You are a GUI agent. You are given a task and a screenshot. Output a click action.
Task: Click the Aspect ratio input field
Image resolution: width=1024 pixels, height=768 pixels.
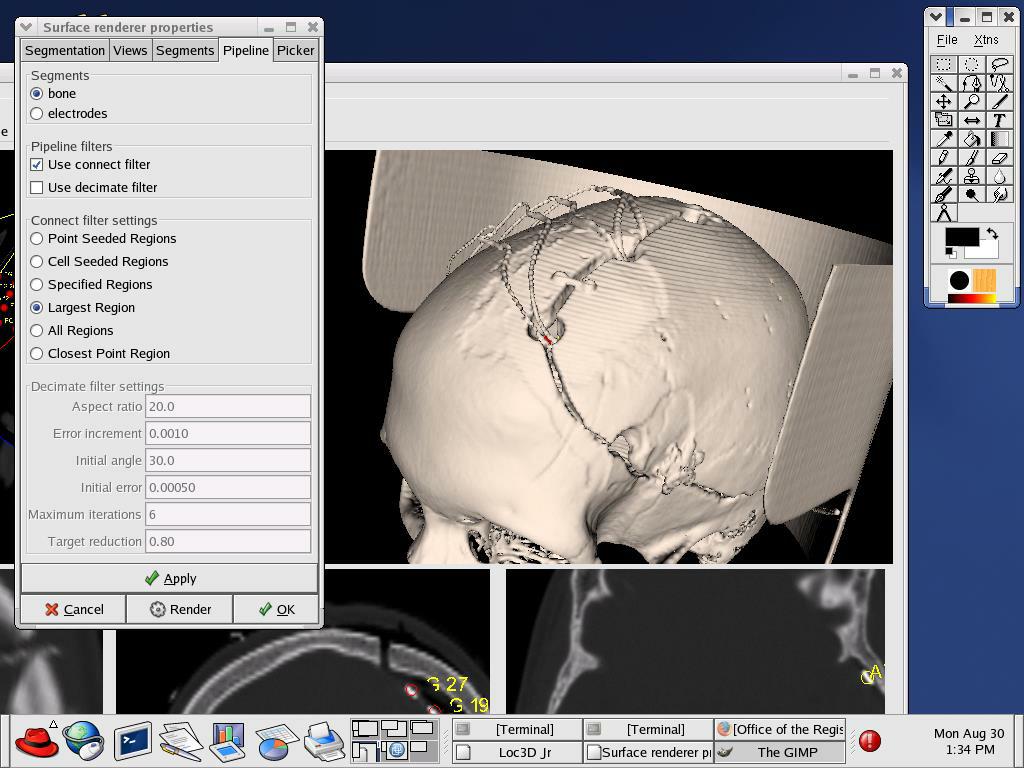[228, 406]
